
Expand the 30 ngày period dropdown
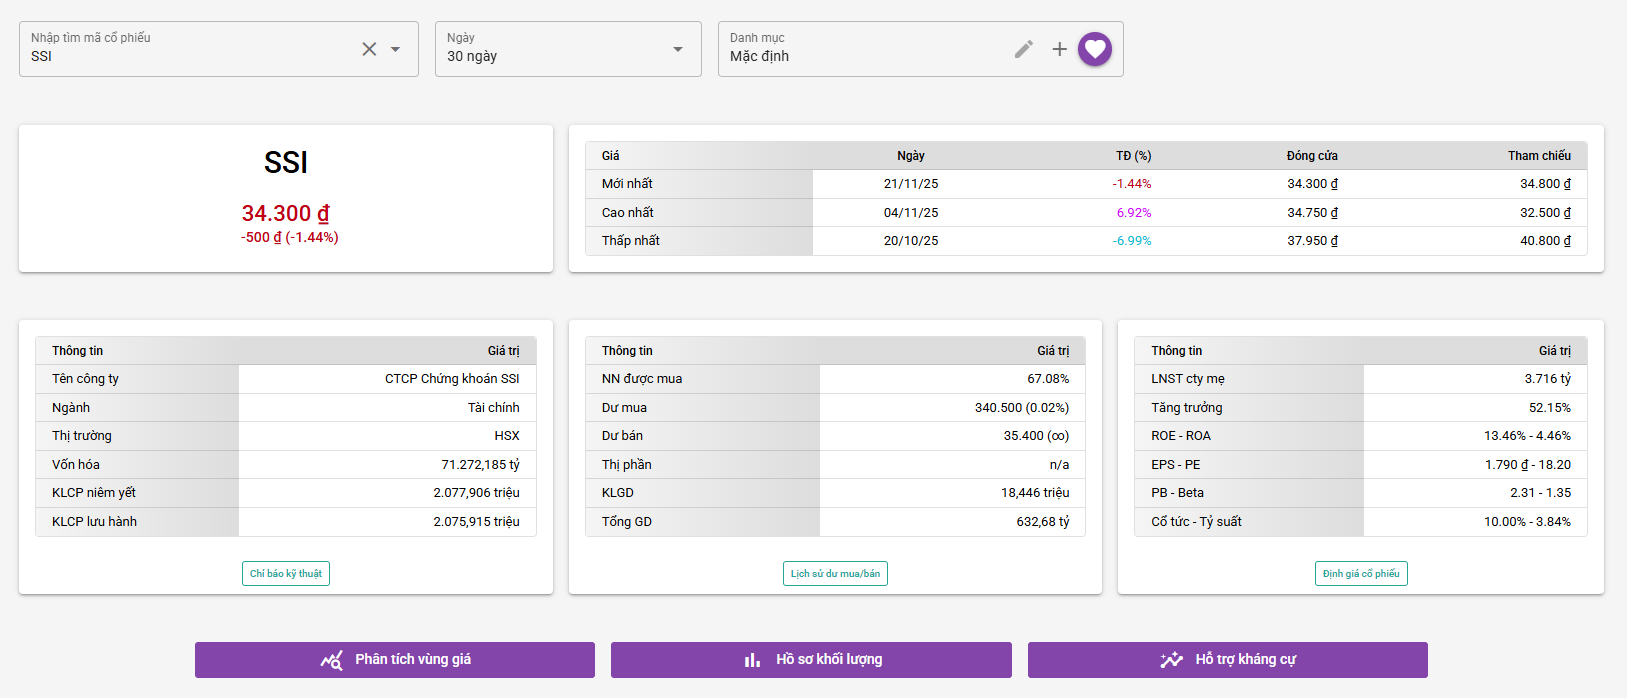(x=677, y=49)
